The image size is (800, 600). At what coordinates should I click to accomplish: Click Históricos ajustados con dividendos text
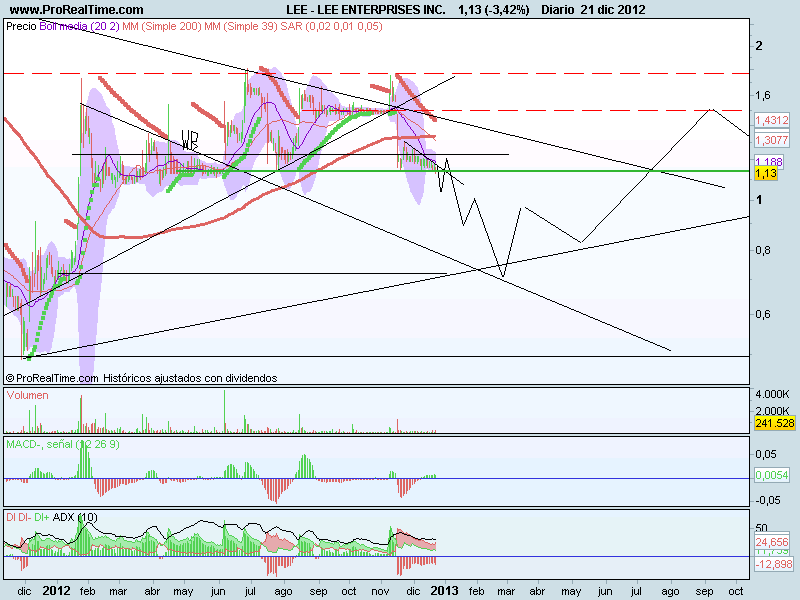(190, 378)
